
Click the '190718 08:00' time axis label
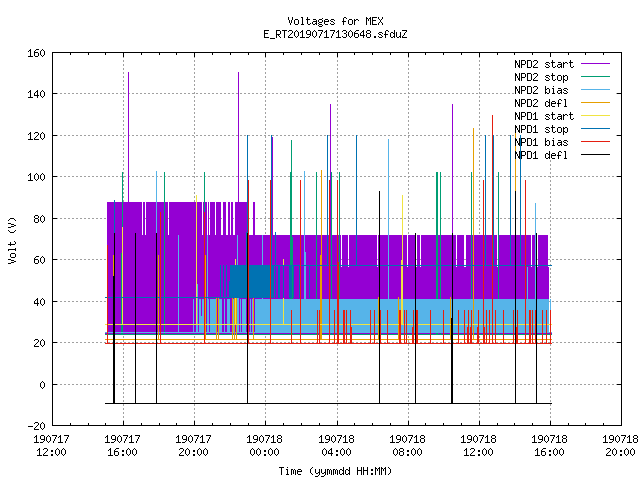pyautogui.click(x=407, y=446)
